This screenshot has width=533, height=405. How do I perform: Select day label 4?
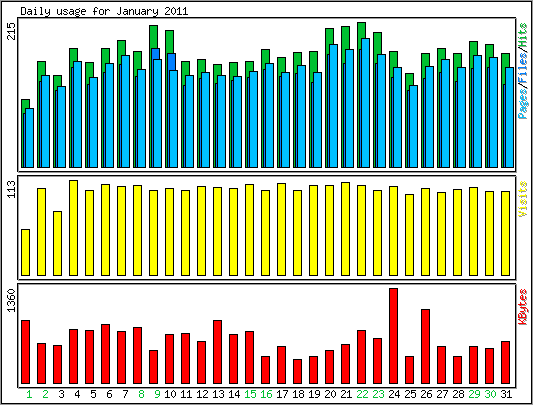[x=77, y=394]
